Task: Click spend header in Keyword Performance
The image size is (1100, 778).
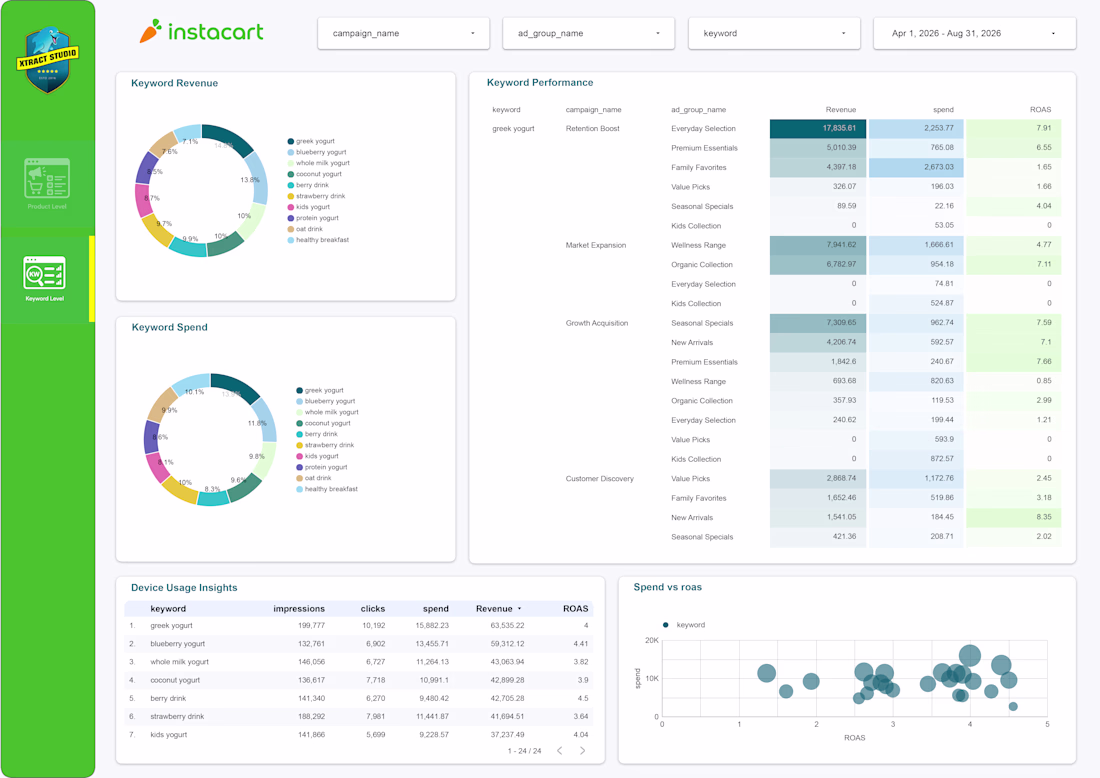Action: 943,109
